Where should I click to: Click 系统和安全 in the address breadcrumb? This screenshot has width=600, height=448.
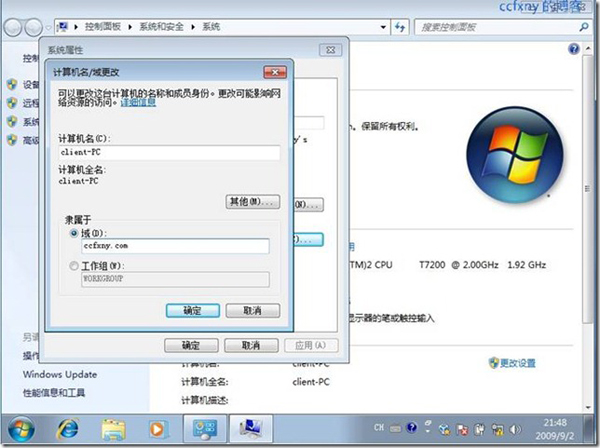point(161,27)
